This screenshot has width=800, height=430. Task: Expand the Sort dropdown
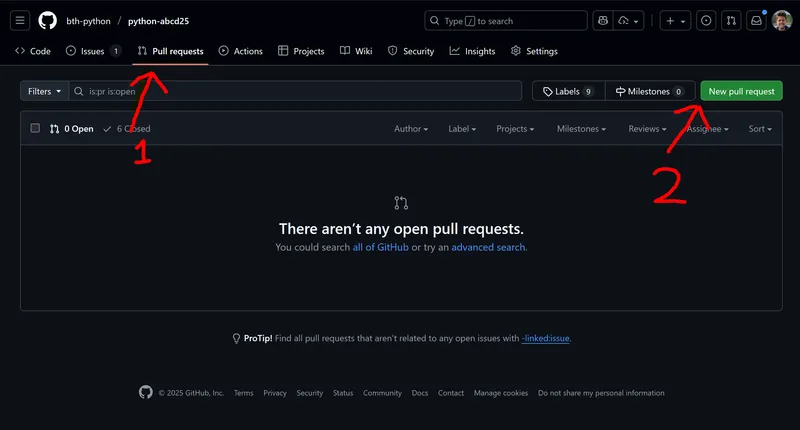click(x=759, y=129)
